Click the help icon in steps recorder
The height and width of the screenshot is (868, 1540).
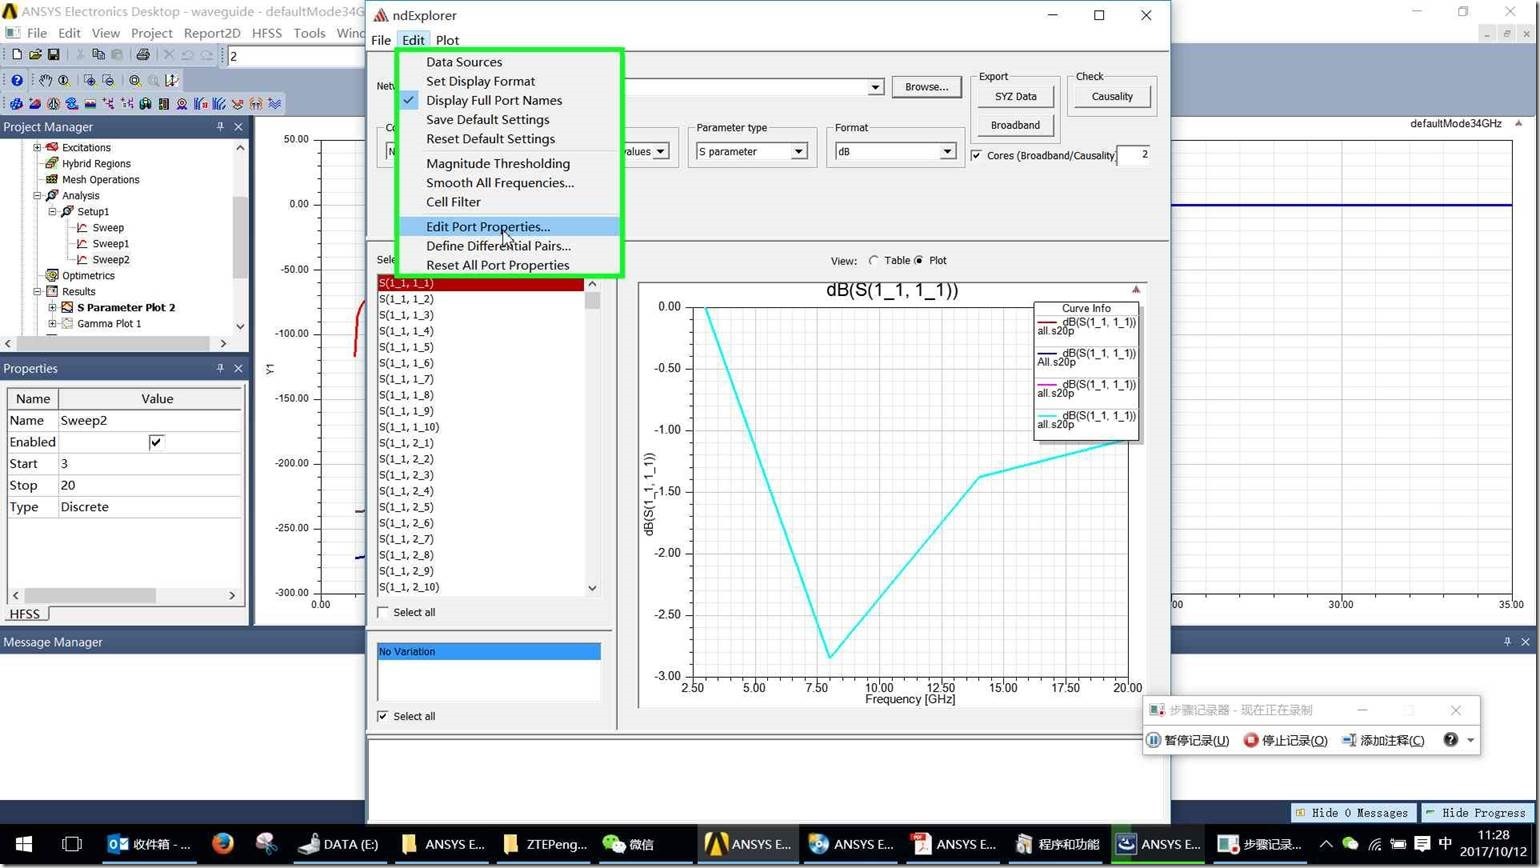pos(1450,740)
